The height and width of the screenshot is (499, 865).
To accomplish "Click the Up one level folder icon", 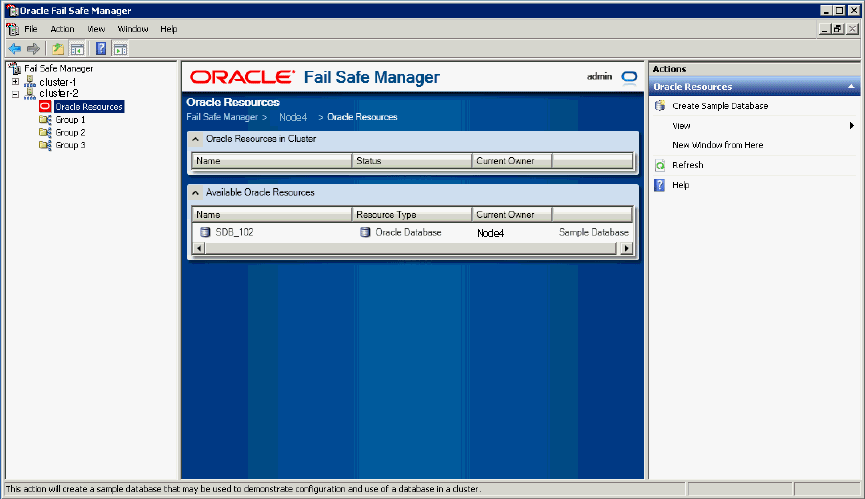I will pyautogui.click(x=57, y=49).
